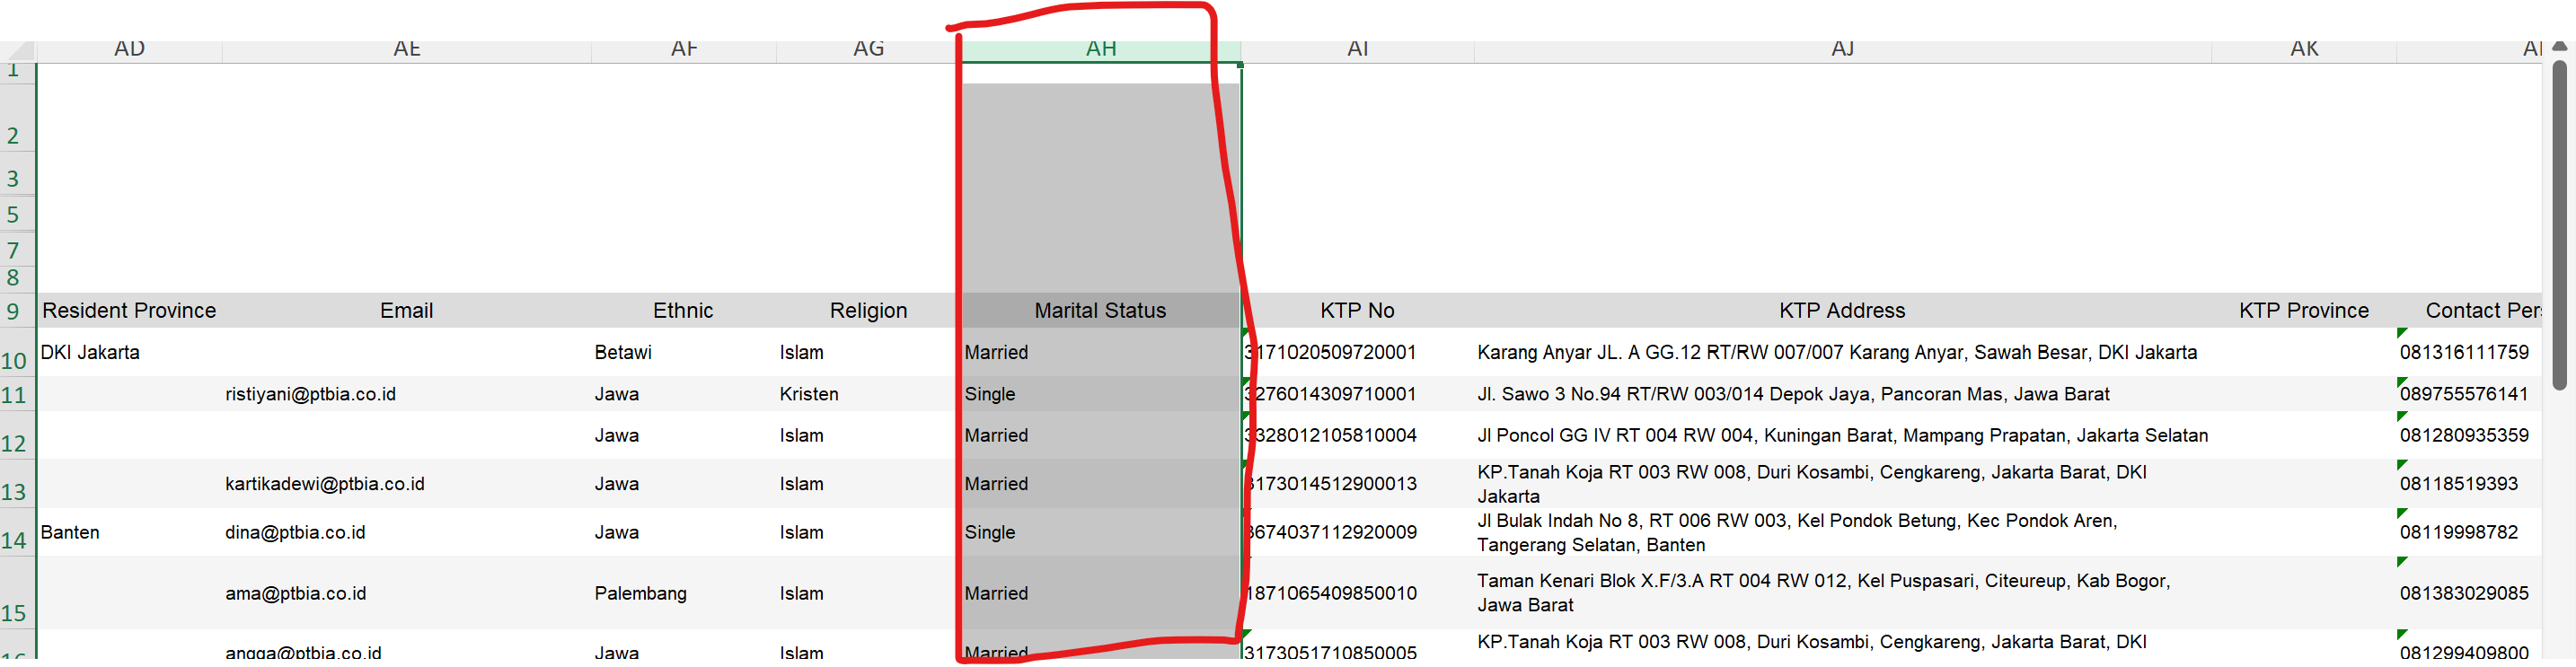Select column AF header
The height and width of the screenshot is (667, 2576).
684,50
